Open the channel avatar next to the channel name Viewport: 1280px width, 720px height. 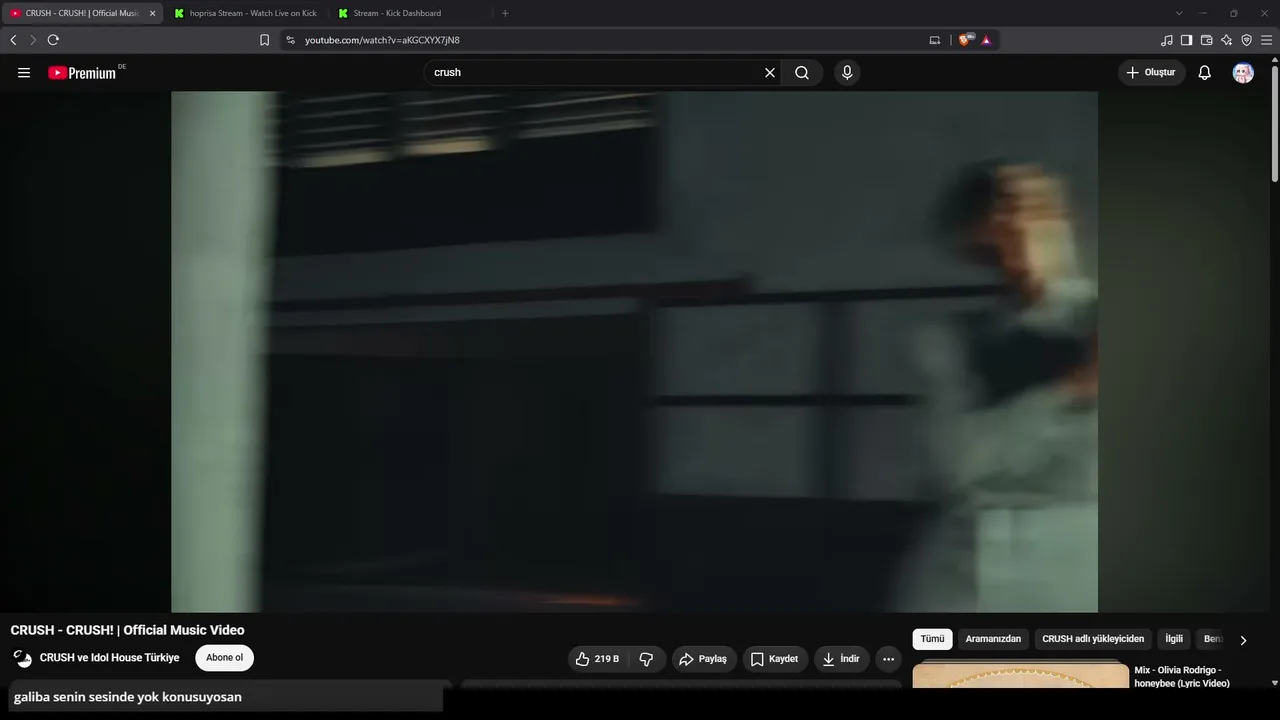coord(22,658)
